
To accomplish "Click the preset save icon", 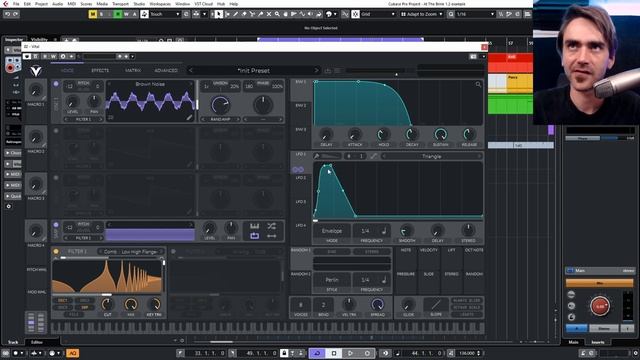I will pos(328,71).
